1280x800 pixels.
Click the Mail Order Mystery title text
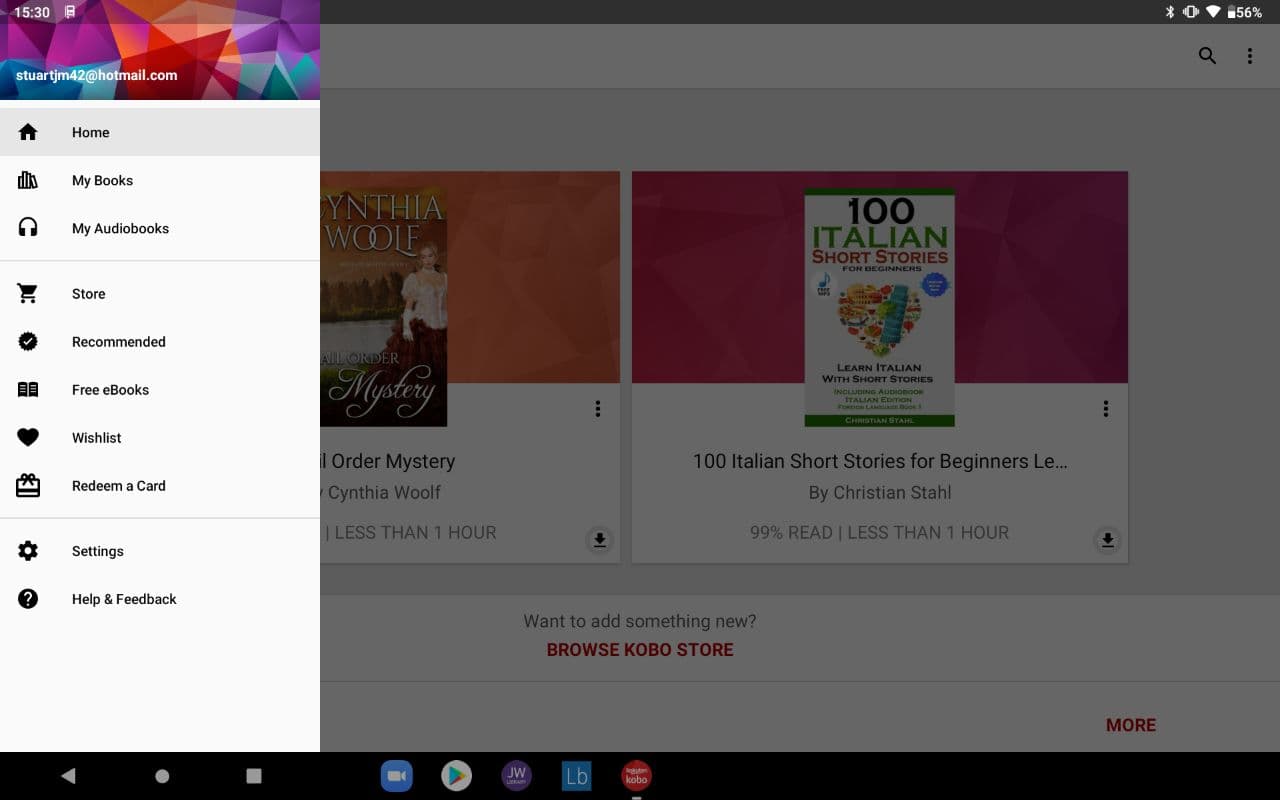(388, 461)
